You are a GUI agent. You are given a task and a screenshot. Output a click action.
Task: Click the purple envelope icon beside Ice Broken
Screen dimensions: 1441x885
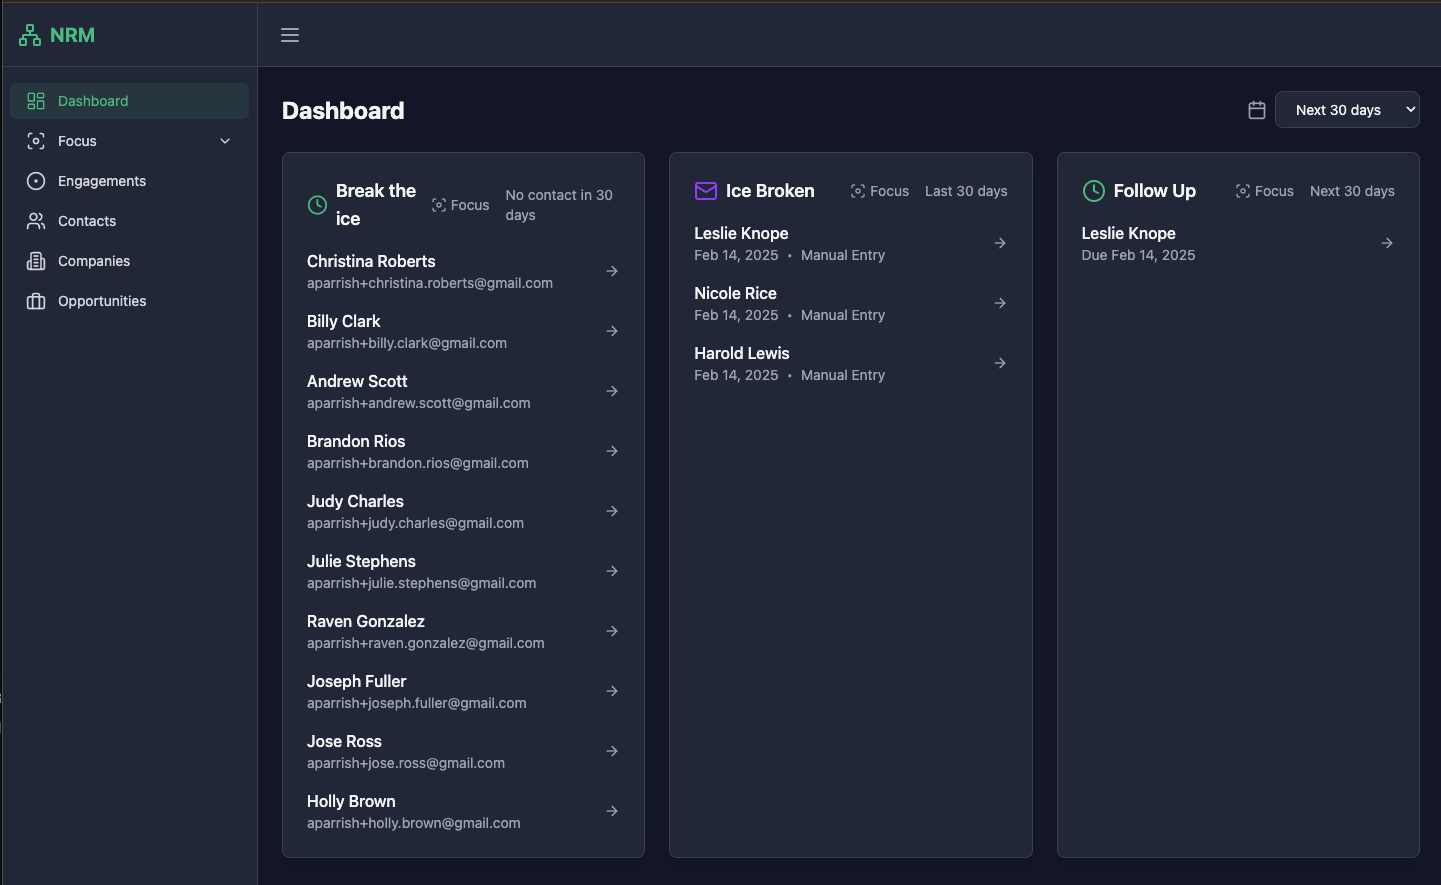(706, 190)
